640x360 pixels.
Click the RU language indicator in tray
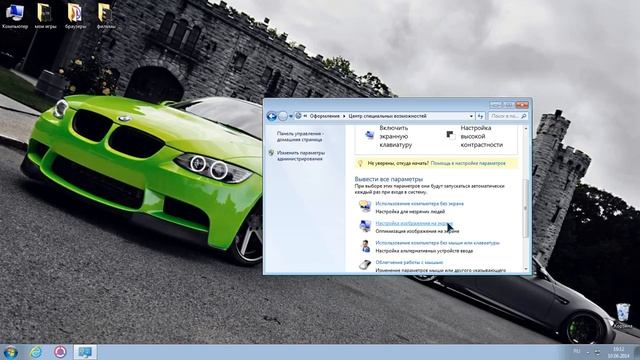577,351
